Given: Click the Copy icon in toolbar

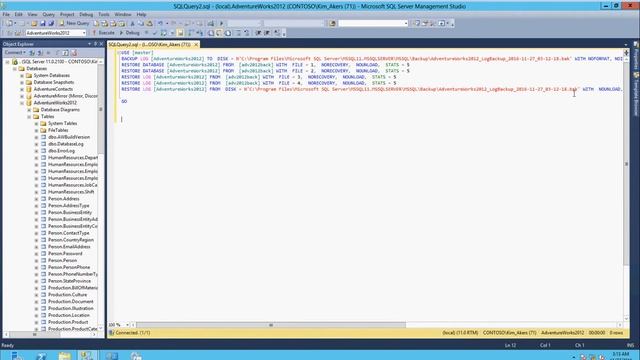Looking at the screenshot, I should (x=141, y=24).
